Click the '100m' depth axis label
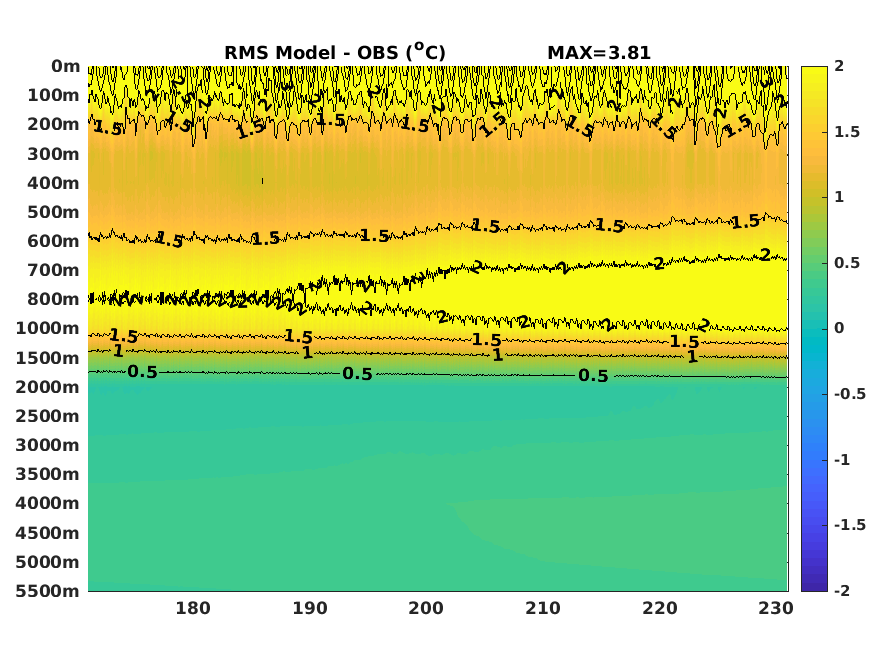Image resolution: width=875 pixels, height=656 pixels. click(54, 95)
